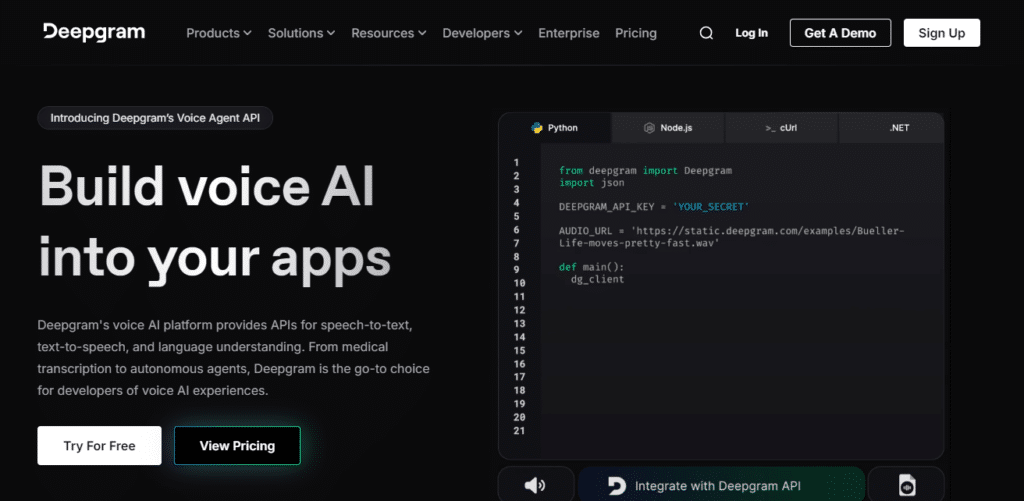
Task: Click the Sign Up button
Action: [x=942, y=33]
